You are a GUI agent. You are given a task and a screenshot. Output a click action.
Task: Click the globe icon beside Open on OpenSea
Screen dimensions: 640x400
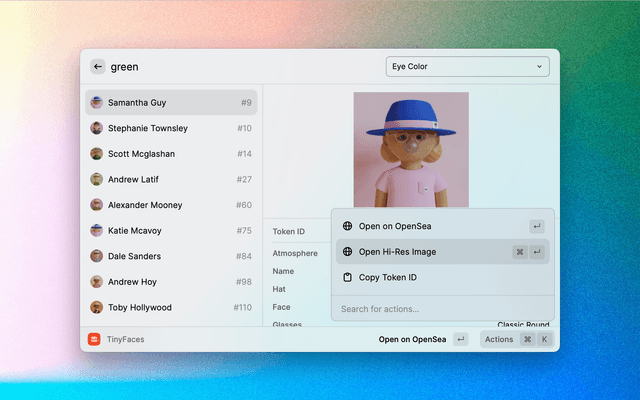click(347, 226)
